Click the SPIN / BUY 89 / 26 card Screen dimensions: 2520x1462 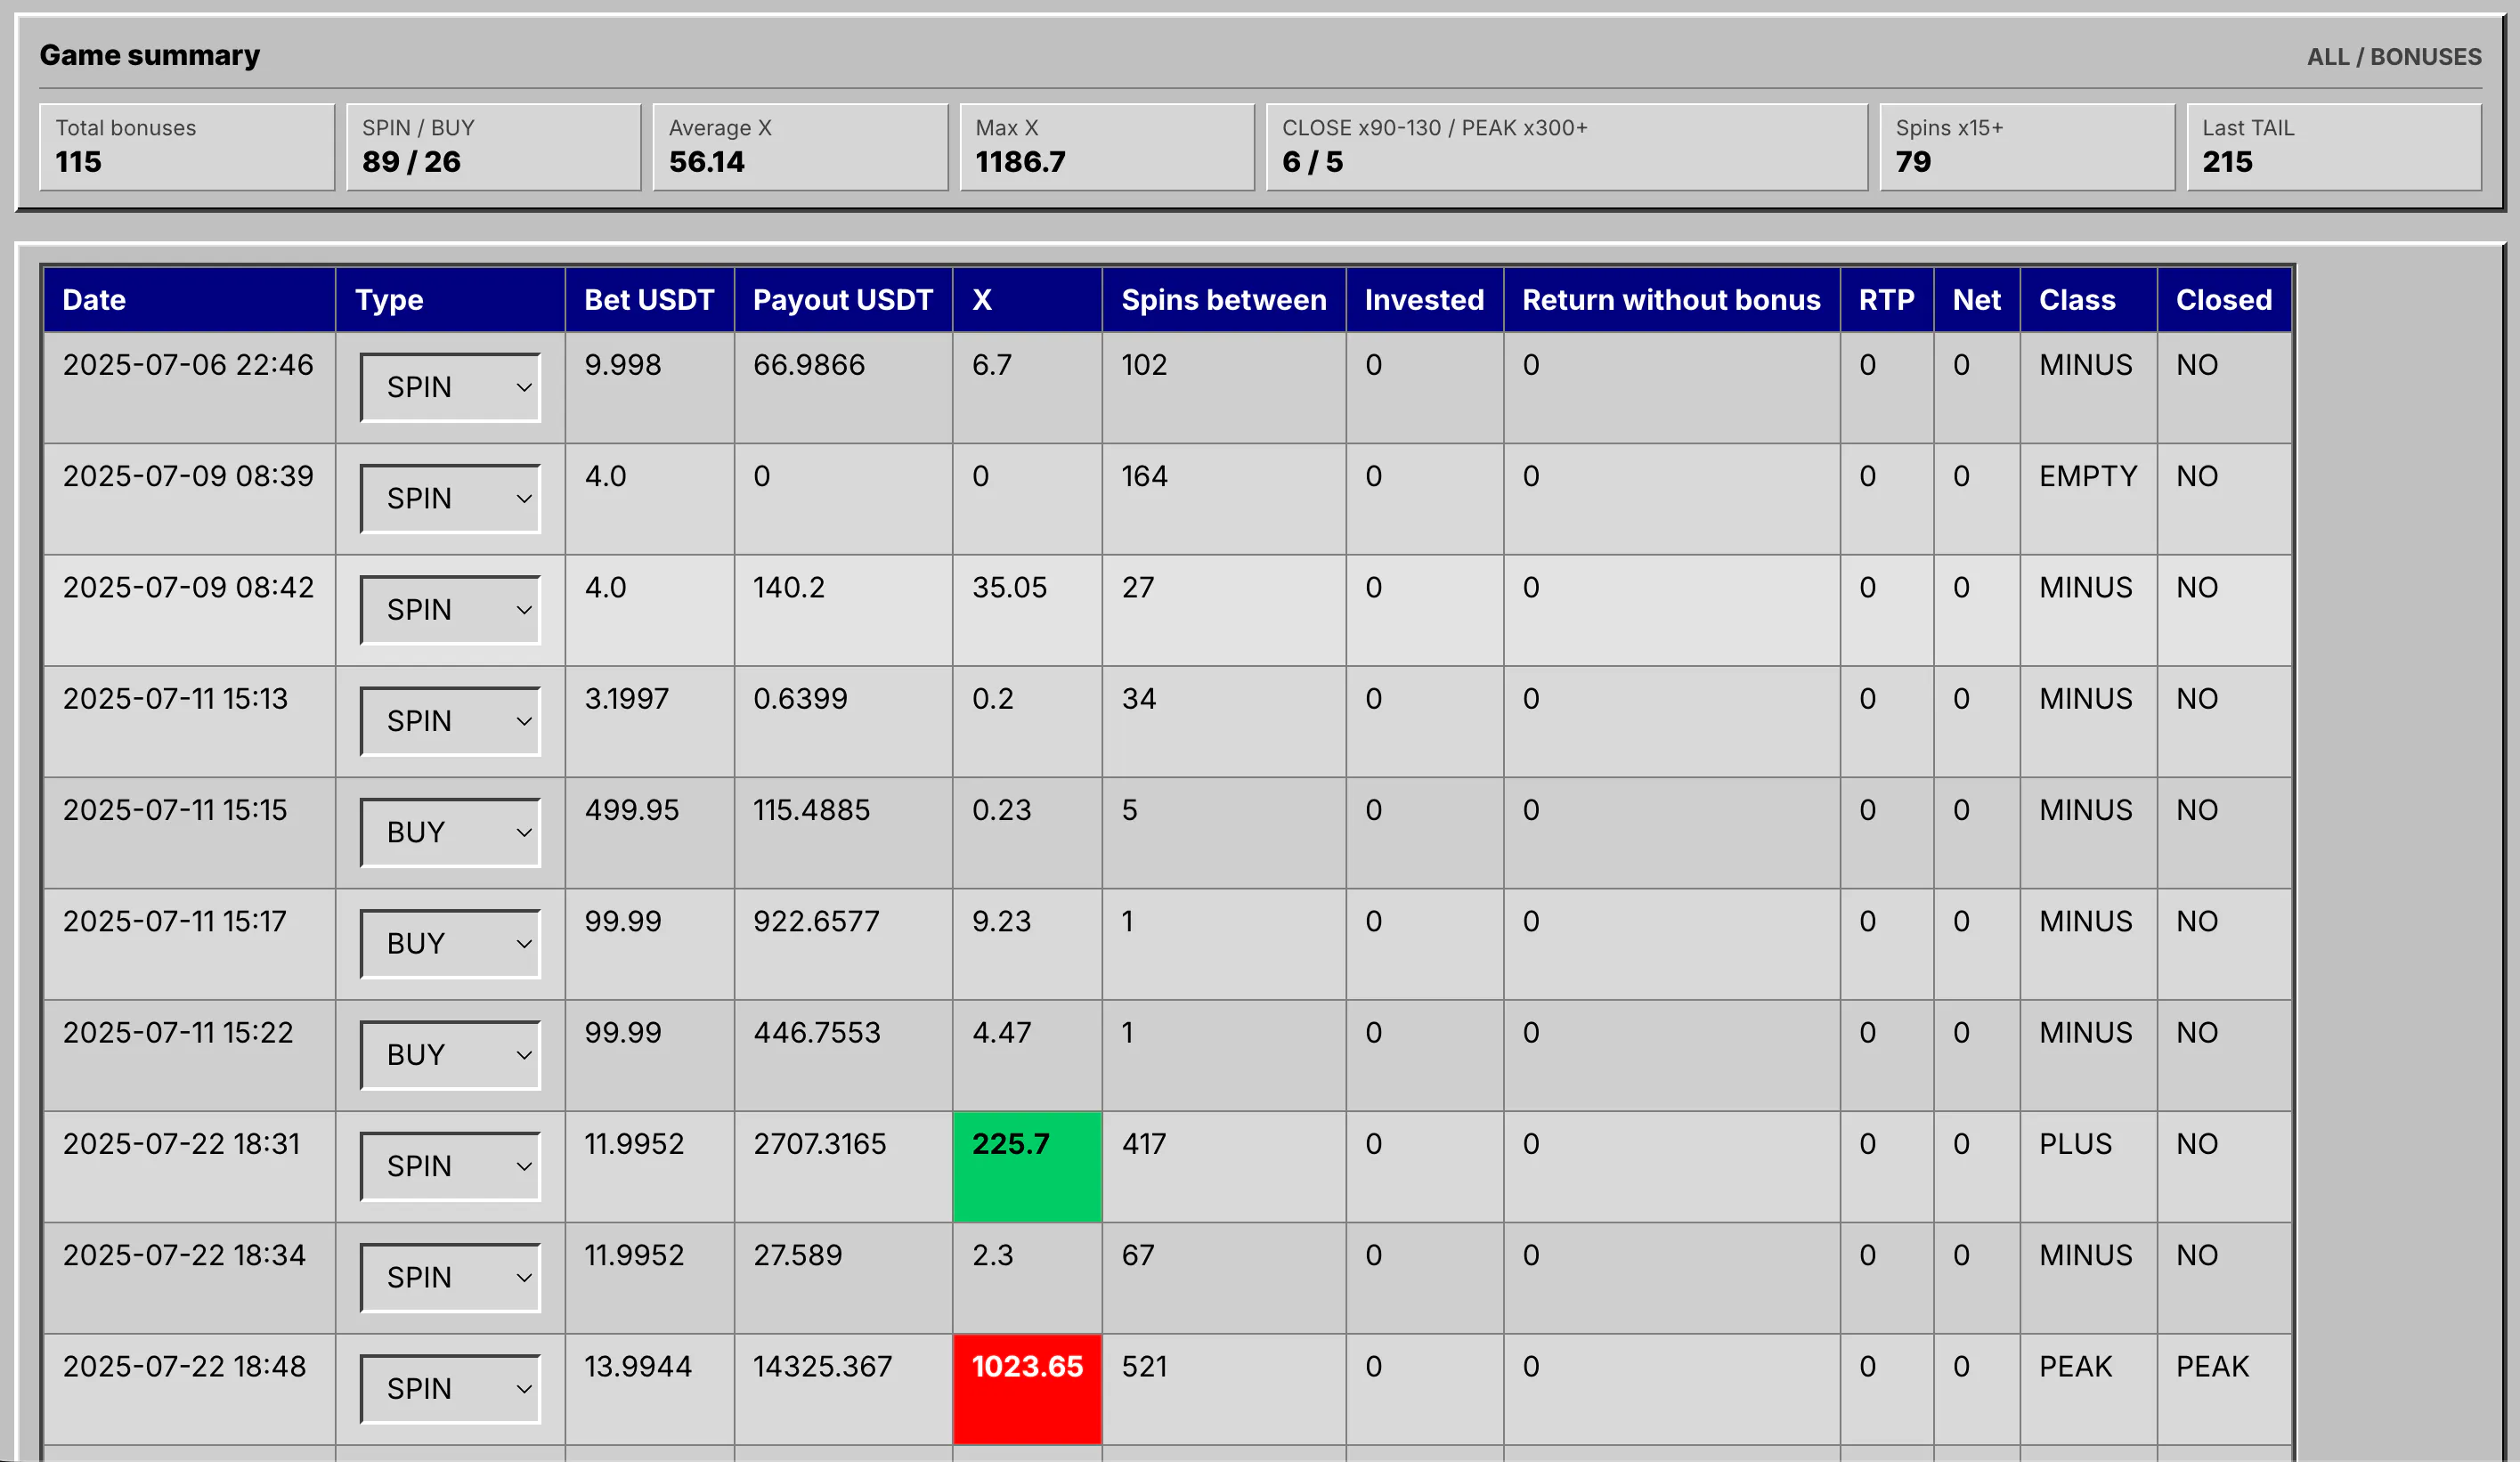click(494, 147)
